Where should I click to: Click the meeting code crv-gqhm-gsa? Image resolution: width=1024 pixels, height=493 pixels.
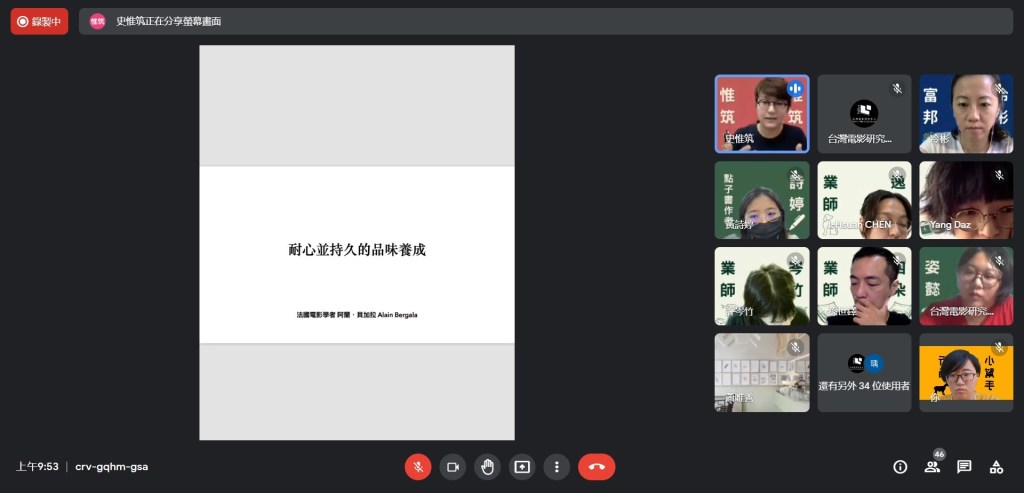(x=111, y=466)
